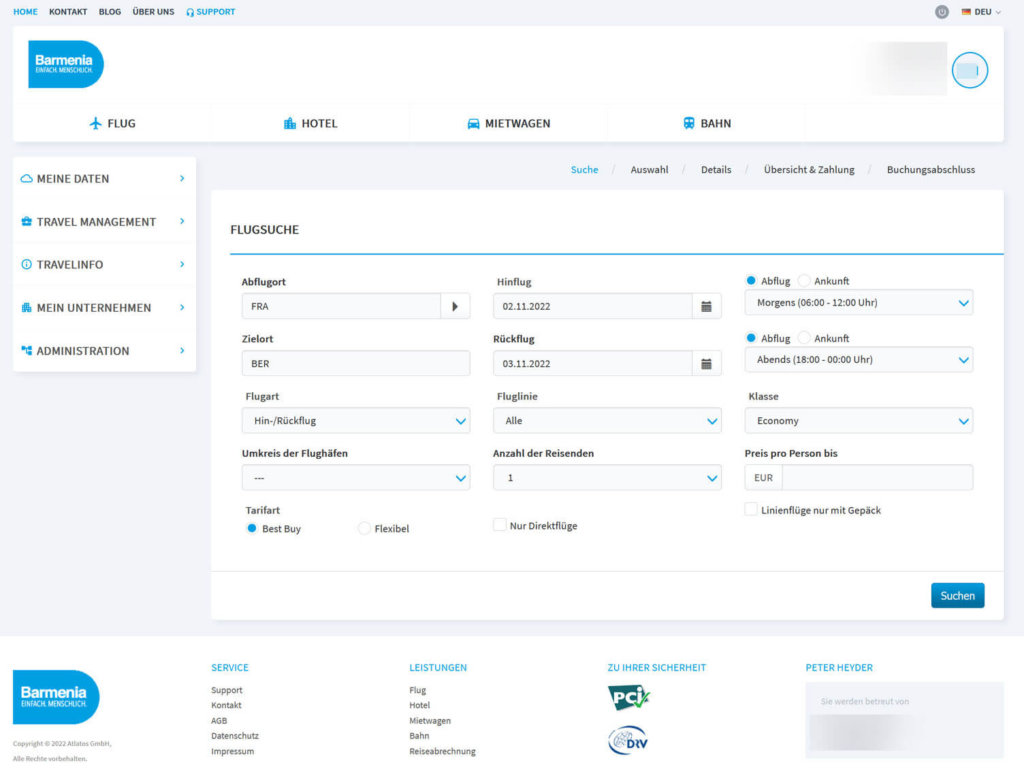
Task: Open the Flugart dropdown
Action: [x=355, y=421]
